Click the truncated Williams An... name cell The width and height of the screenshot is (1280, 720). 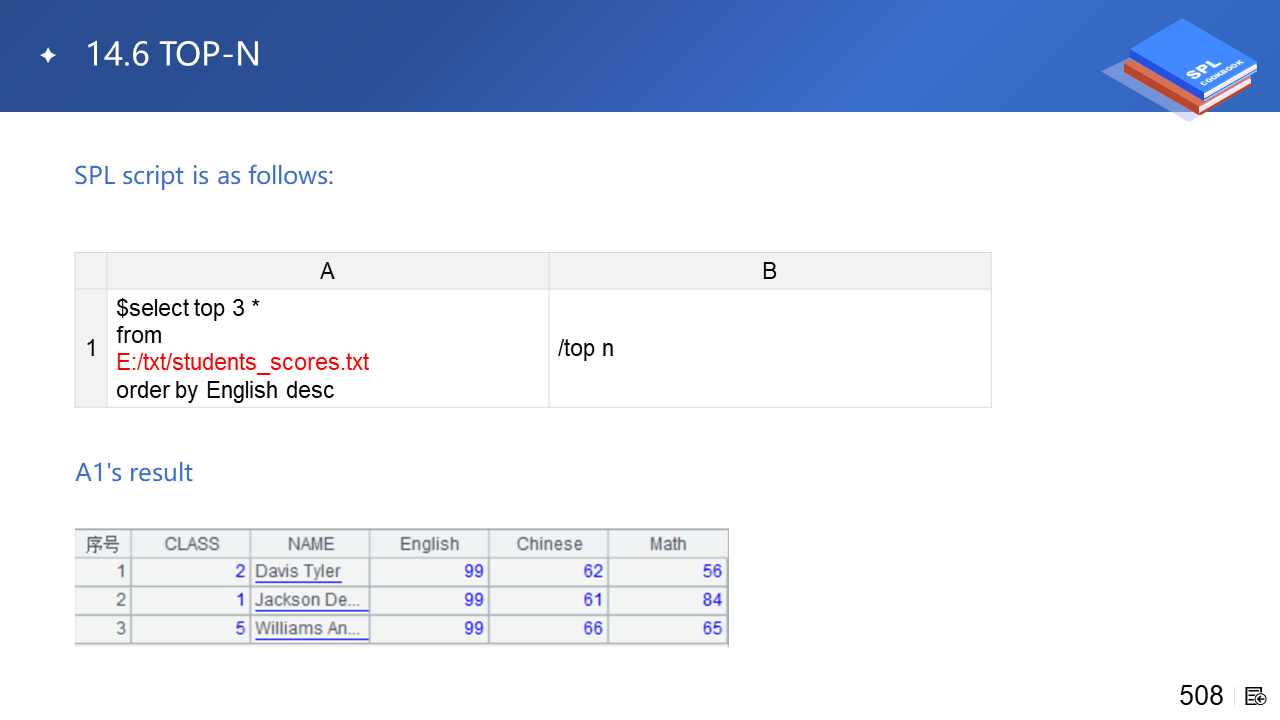click(x=308, y=629)
